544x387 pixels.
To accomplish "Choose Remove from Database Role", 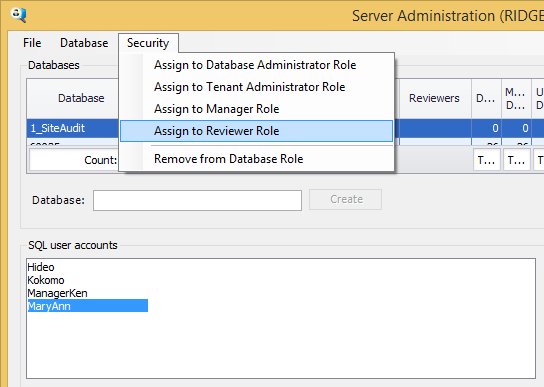I will click(x=256, y=159).
